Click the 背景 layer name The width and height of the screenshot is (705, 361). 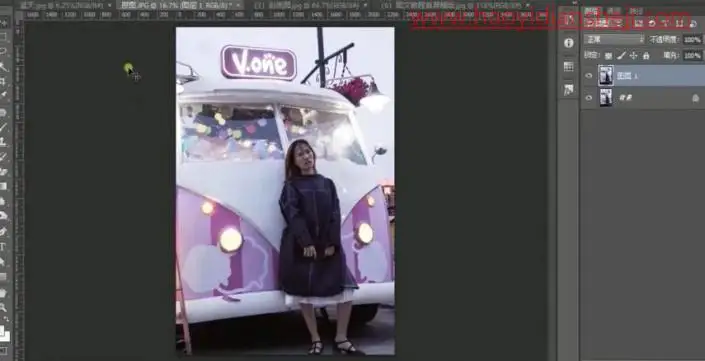(x=625, y=98)
